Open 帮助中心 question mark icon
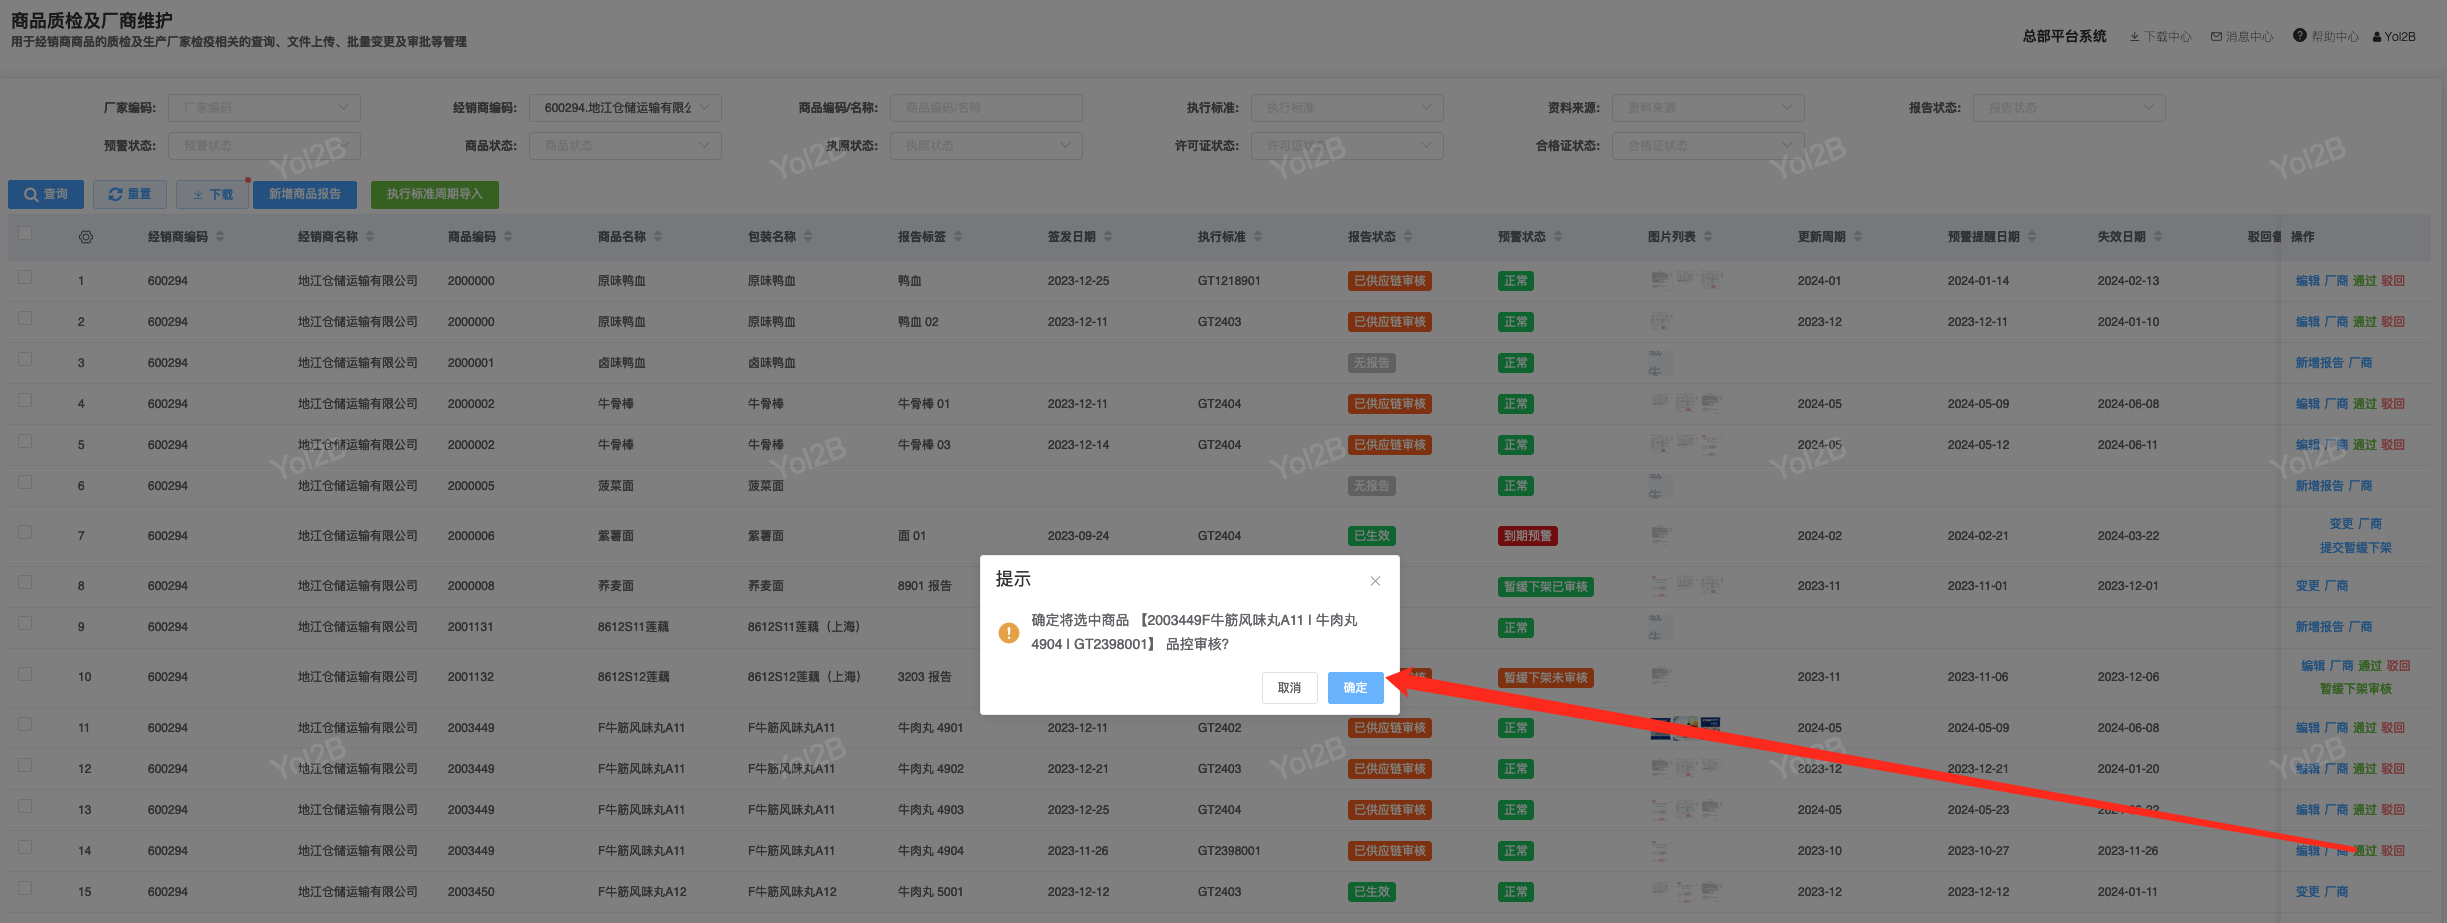2447x923 pixels. tap(2300, 36)
